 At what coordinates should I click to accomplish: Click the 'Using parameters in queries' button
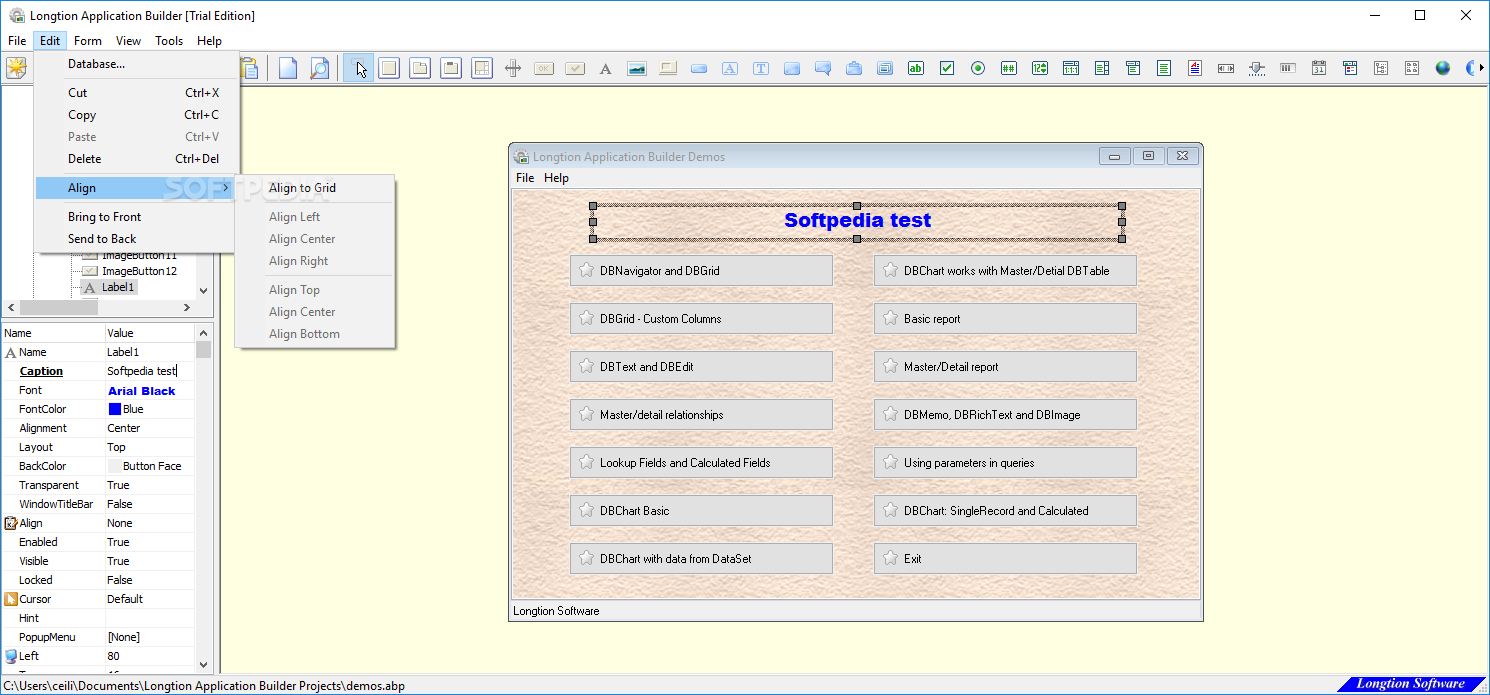click(1005, 463)
